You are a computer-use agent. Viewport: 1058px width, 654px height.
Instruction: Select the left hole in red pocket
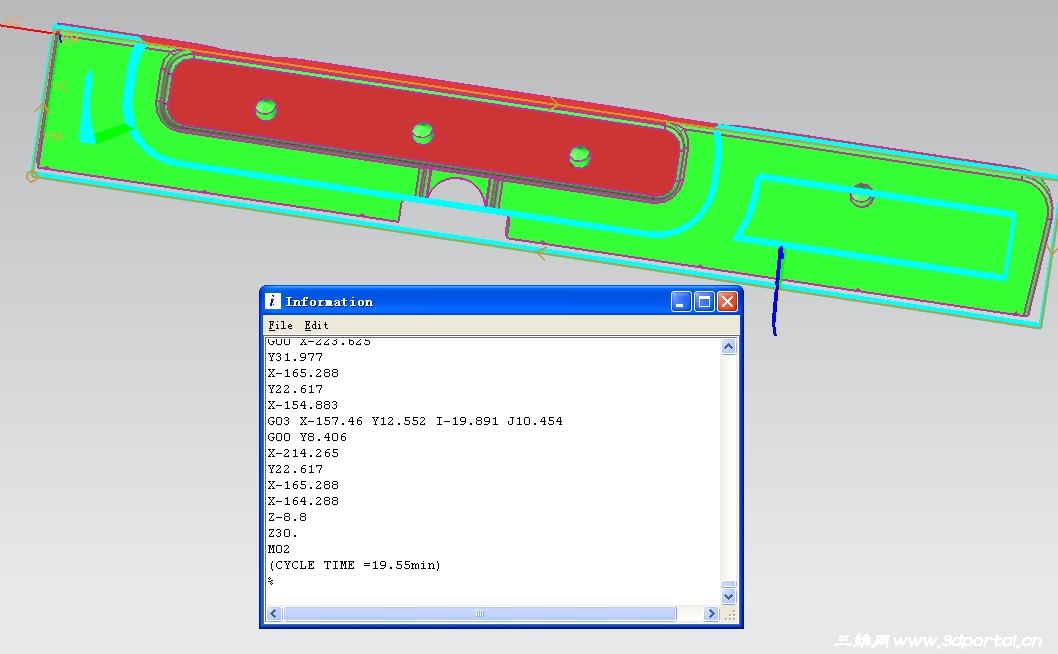click(266, 109)
